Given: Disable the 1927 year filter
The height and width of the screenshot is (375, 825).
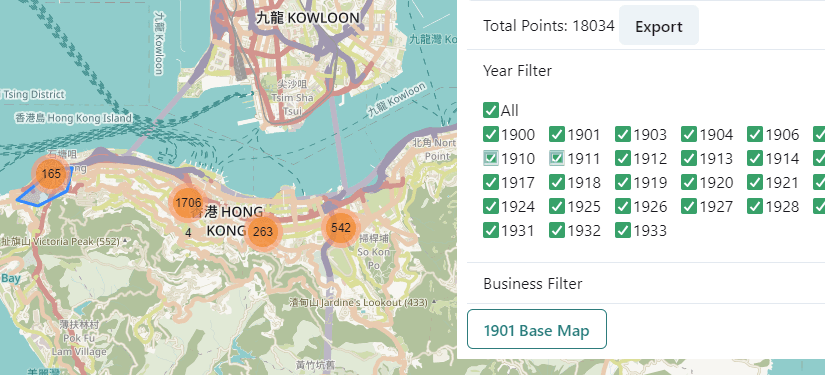Looking at the screenshot, I should [x=689, y=206].
